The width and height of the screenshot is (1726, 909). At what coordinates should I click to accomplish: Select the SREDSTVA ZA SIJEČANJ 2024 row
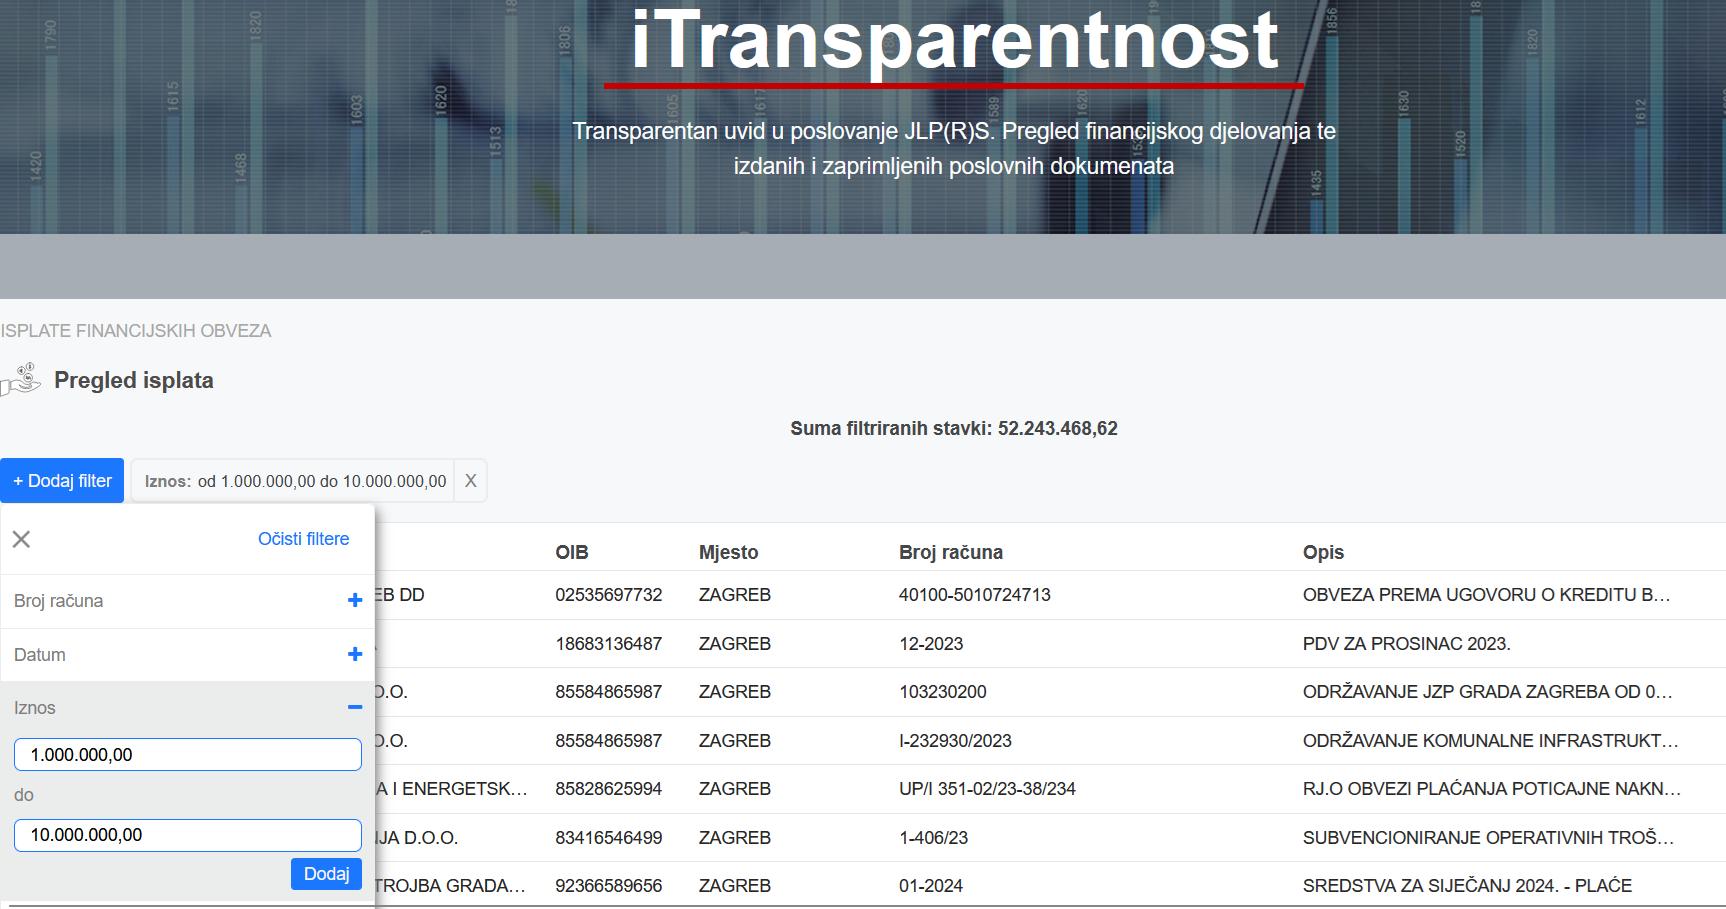[1466, 886]
